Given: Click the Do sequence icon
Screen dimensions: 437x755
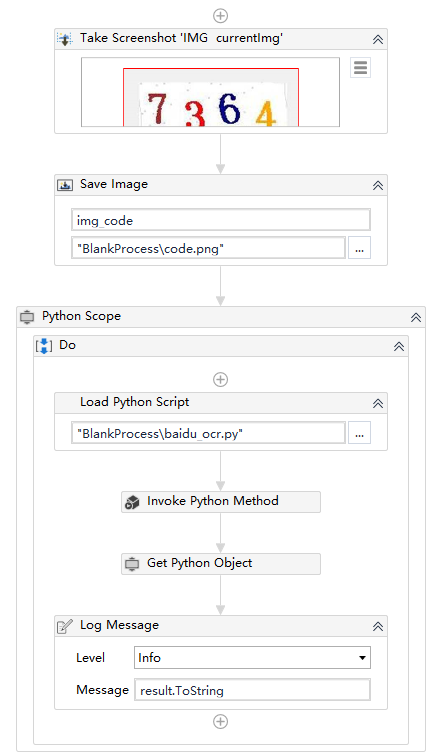Looking at the screenshot, I should [44, 346].
